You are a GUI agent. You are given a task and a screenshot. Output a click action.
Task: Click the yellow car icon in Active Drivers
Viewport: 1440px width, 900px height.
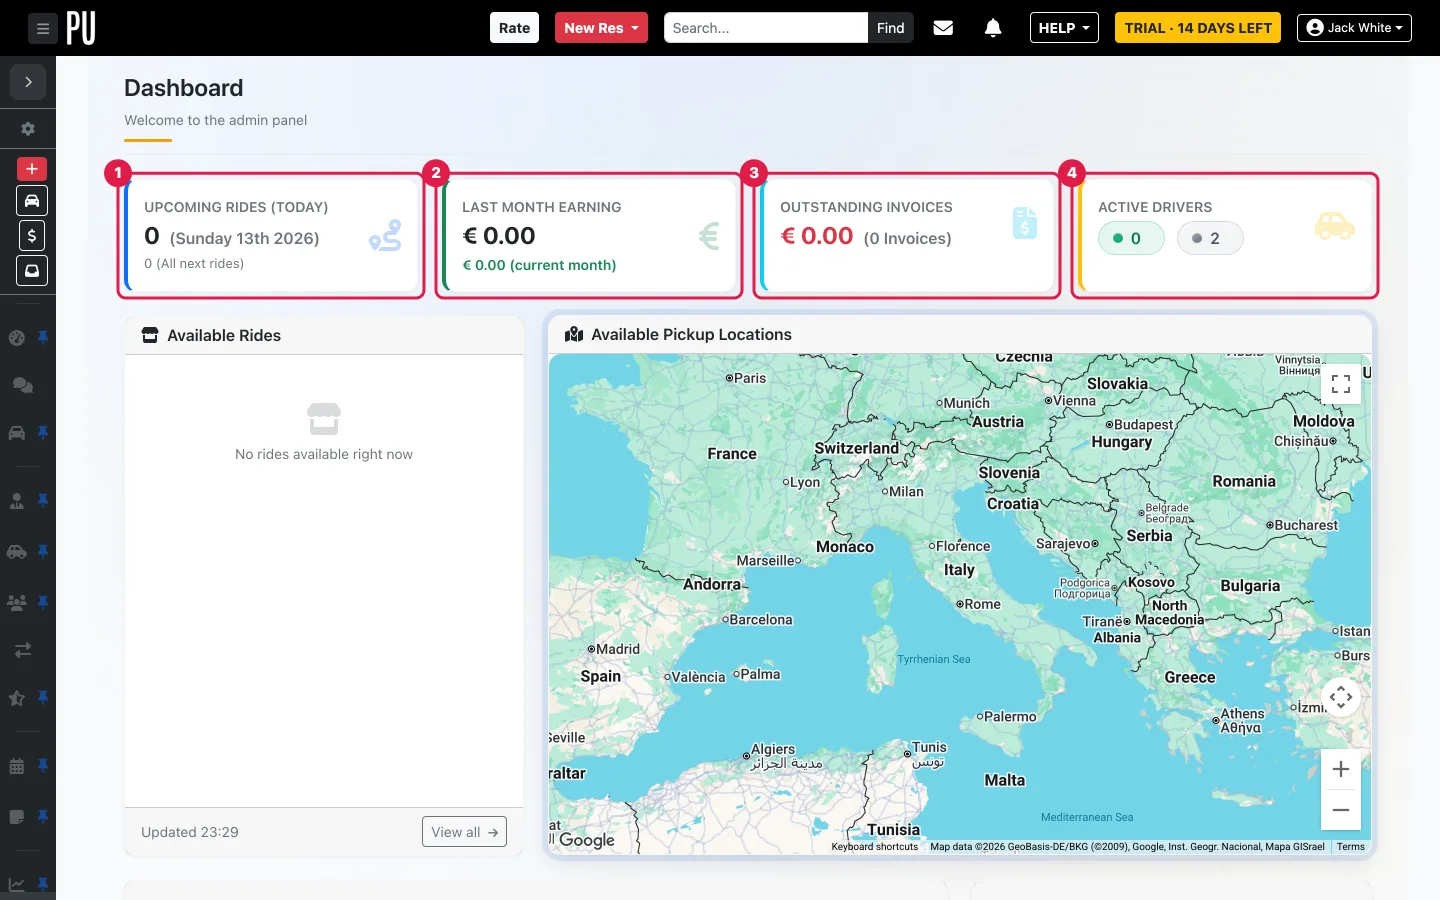click(x=1335, y=226)
